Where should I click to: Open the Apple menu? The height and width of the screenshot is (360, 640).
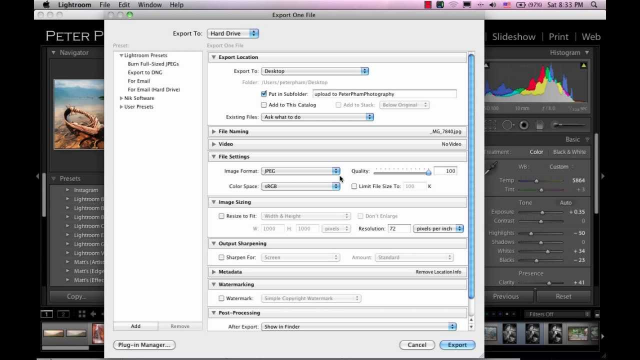pos(46,5)
